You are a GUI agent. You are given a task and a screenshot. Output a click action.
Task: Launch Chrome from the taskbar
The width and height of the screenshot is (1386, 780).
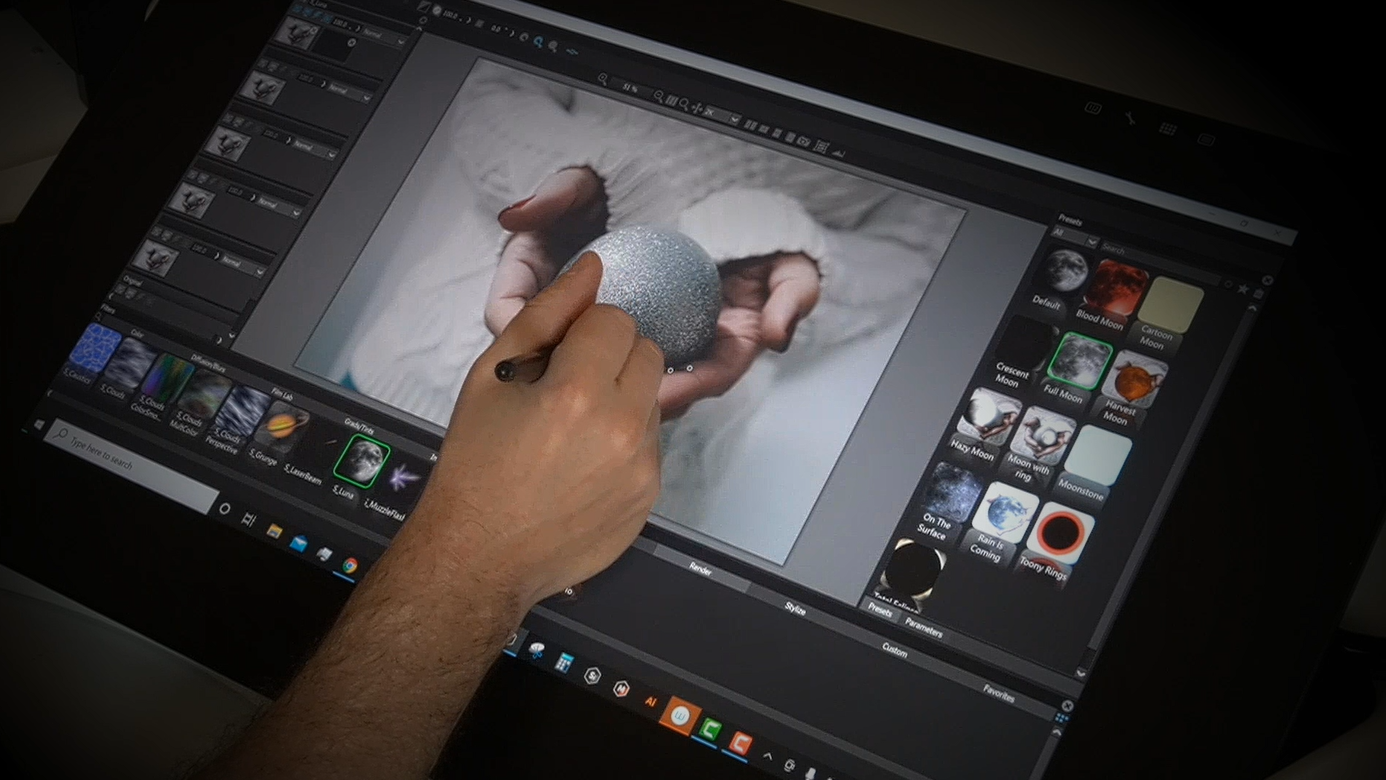point(350,566)
